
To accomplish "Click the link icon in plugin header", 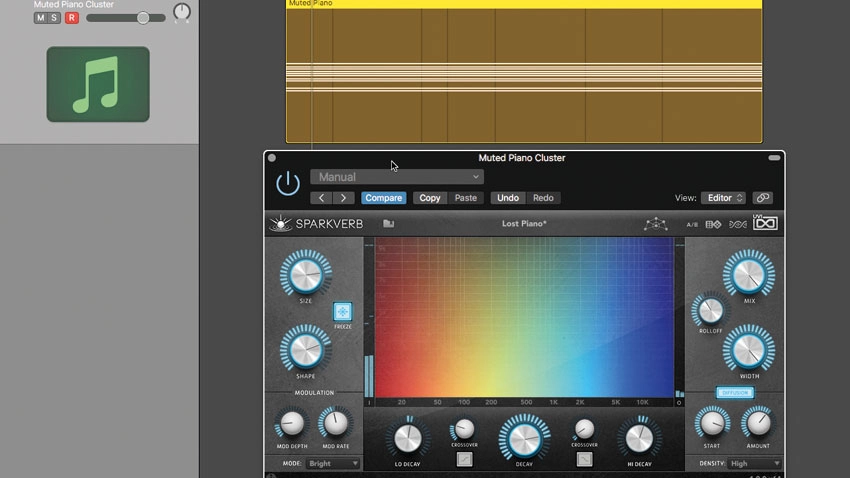I will tap(763, 198).
